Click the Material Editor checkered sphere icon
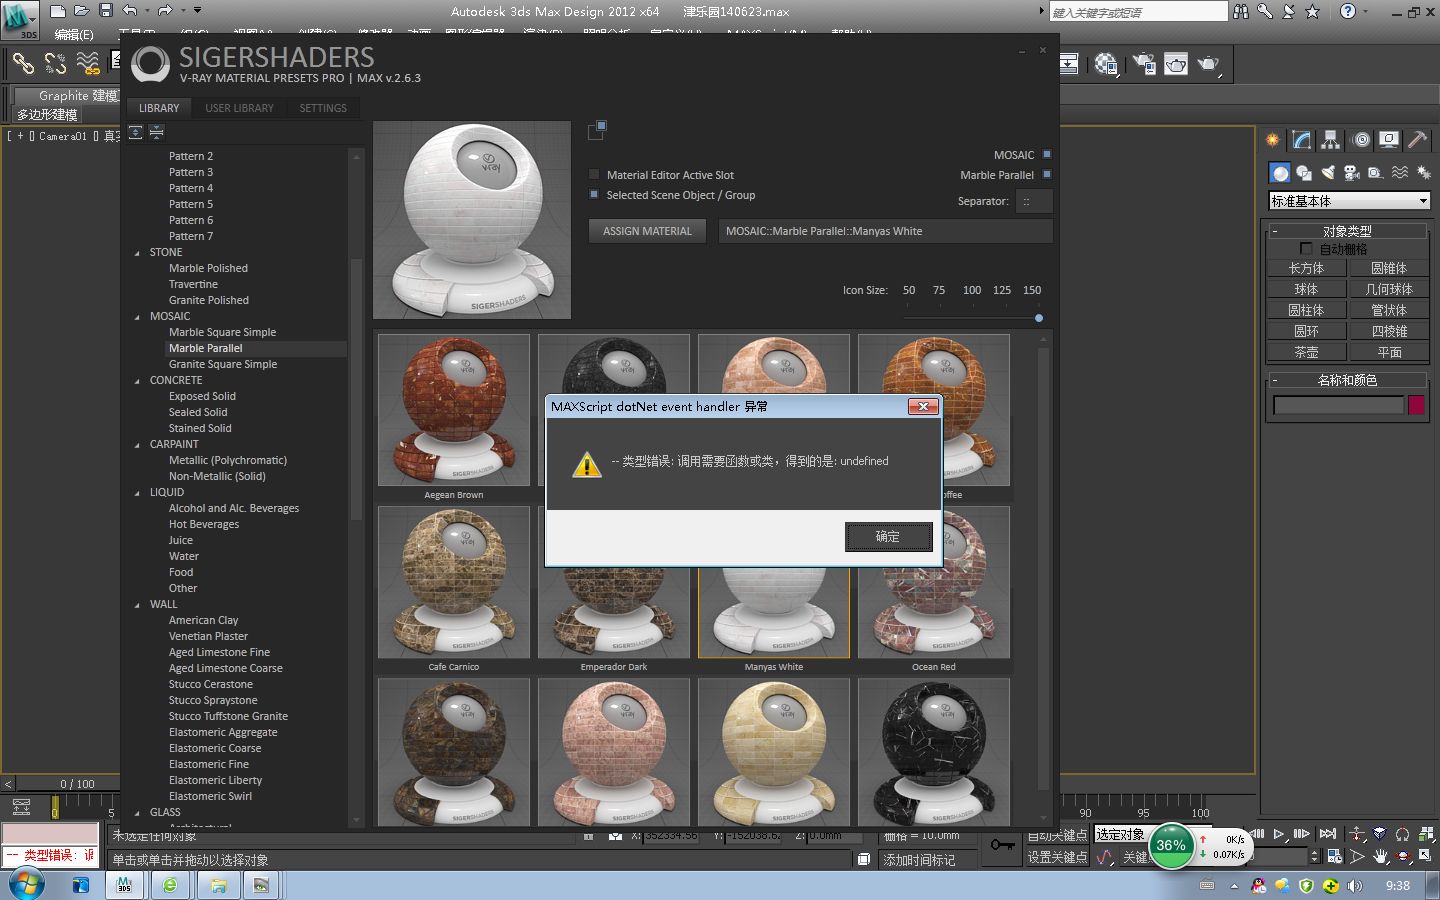Screen dimensions: 1440x900 pos(1106,64)
